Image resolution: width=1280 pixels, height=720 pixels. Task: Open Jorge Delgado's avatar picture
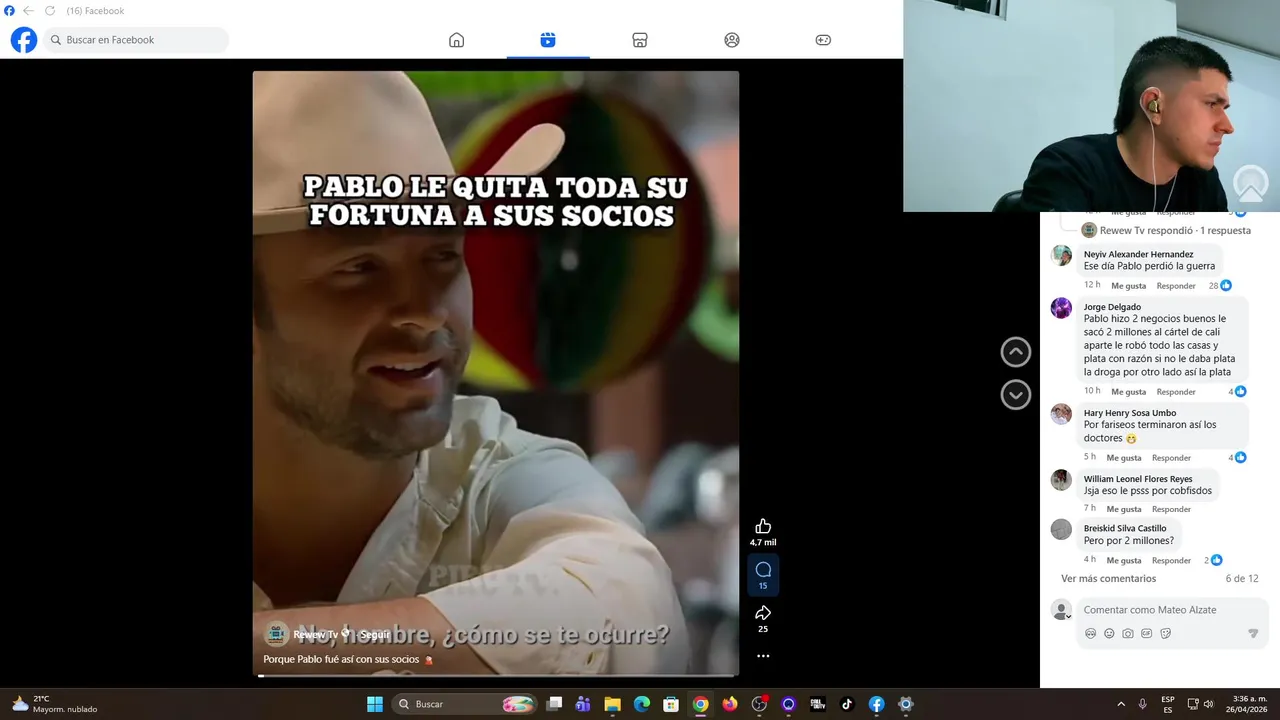tap(1061, 308)
